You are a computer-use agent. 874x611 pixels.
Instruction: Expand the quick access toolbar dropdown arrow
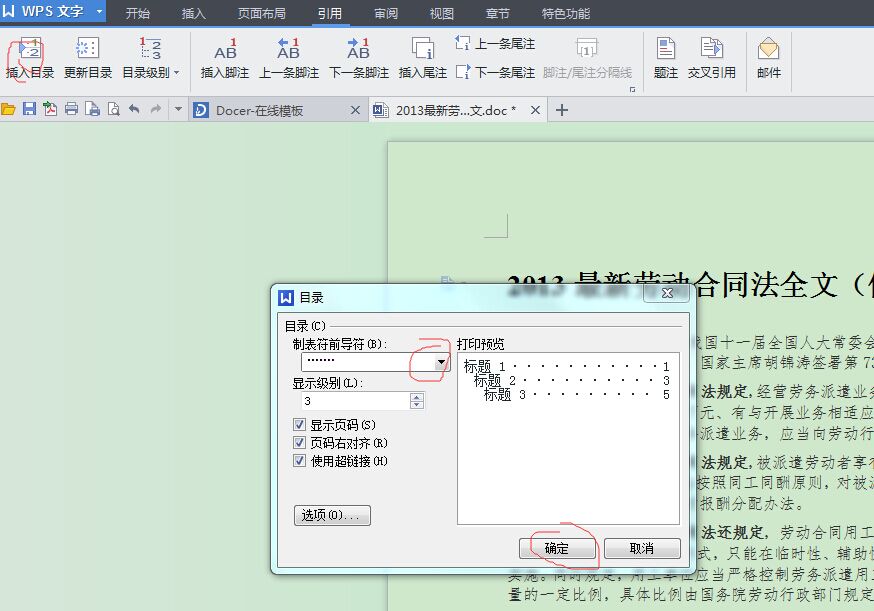178,109
